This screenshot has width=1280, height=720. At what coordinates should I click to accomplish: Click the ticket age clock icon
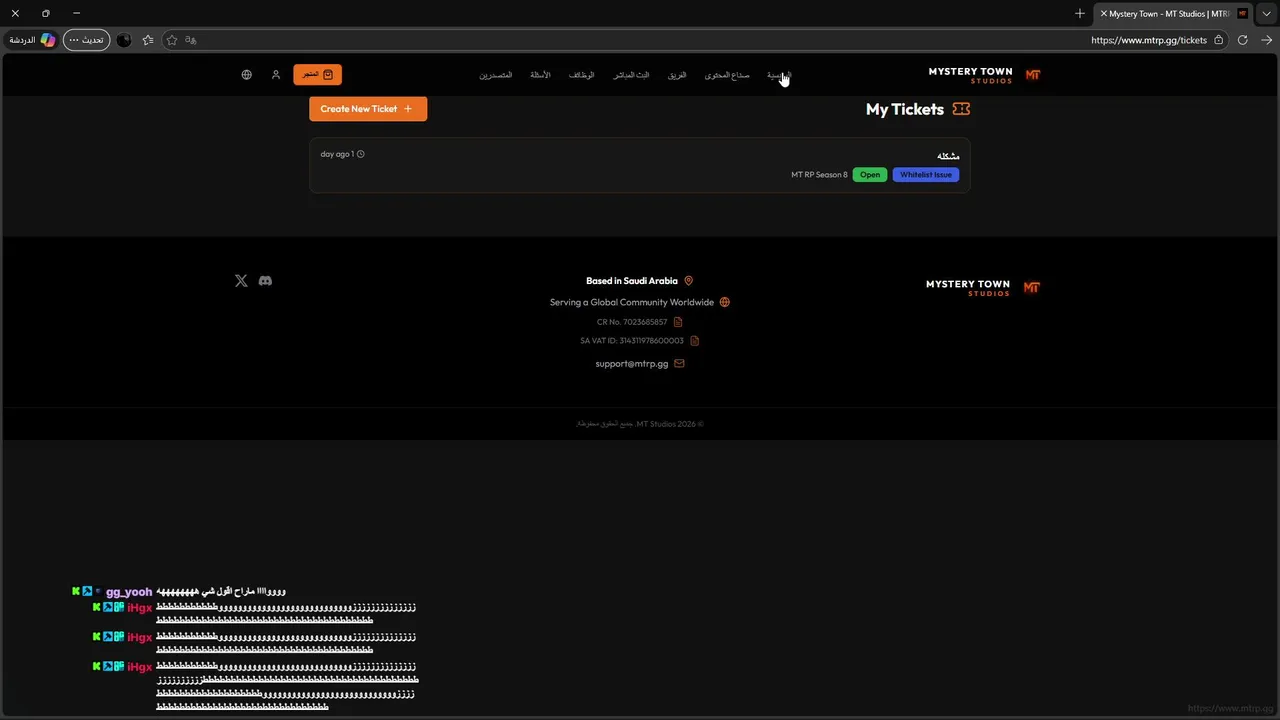(x=361, y=154)
